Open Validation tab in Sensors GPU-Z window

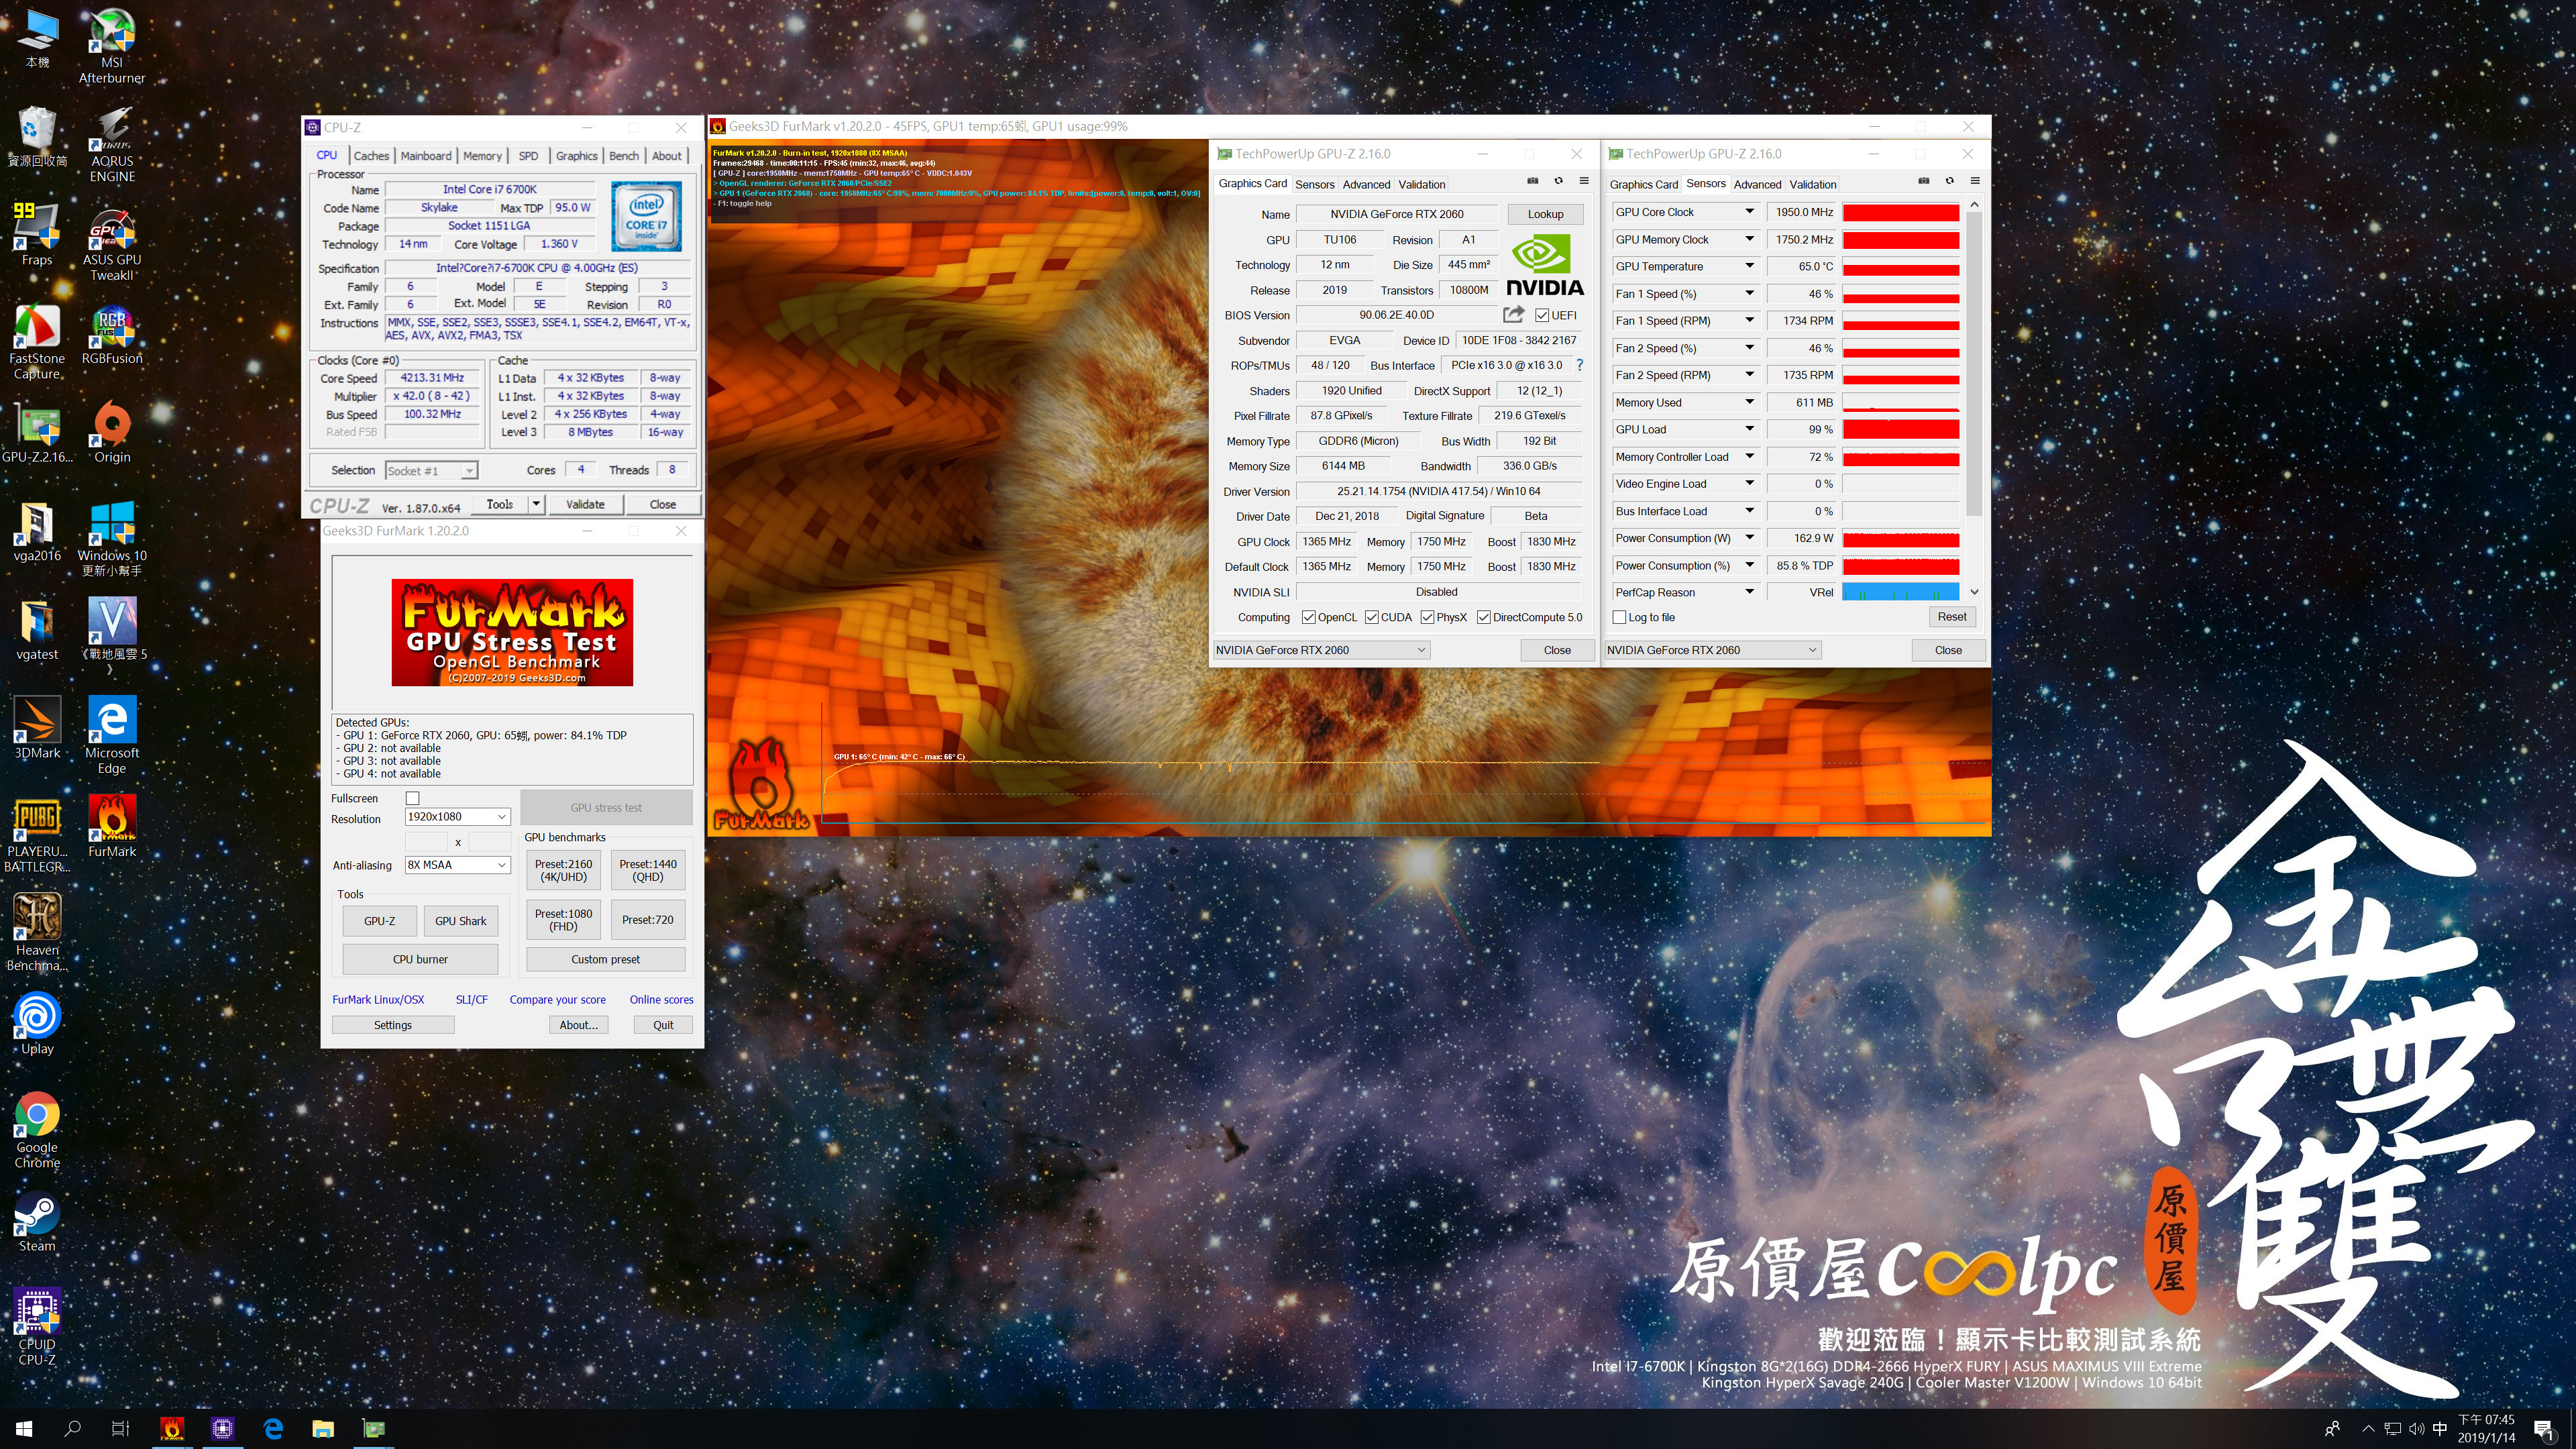1813,184
